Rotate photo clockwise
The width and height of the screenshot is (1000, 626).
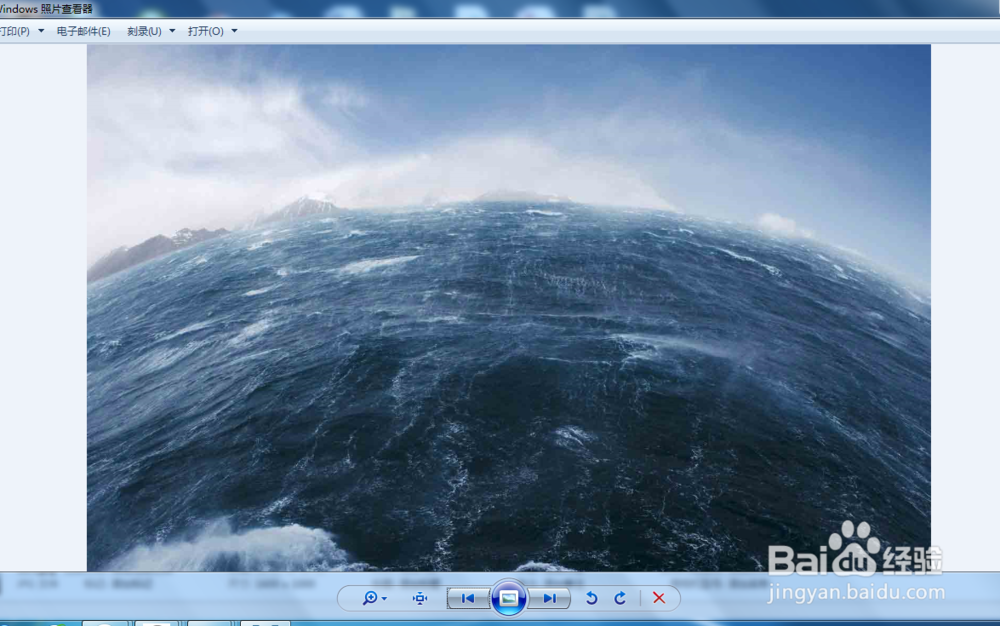point(620,598)
